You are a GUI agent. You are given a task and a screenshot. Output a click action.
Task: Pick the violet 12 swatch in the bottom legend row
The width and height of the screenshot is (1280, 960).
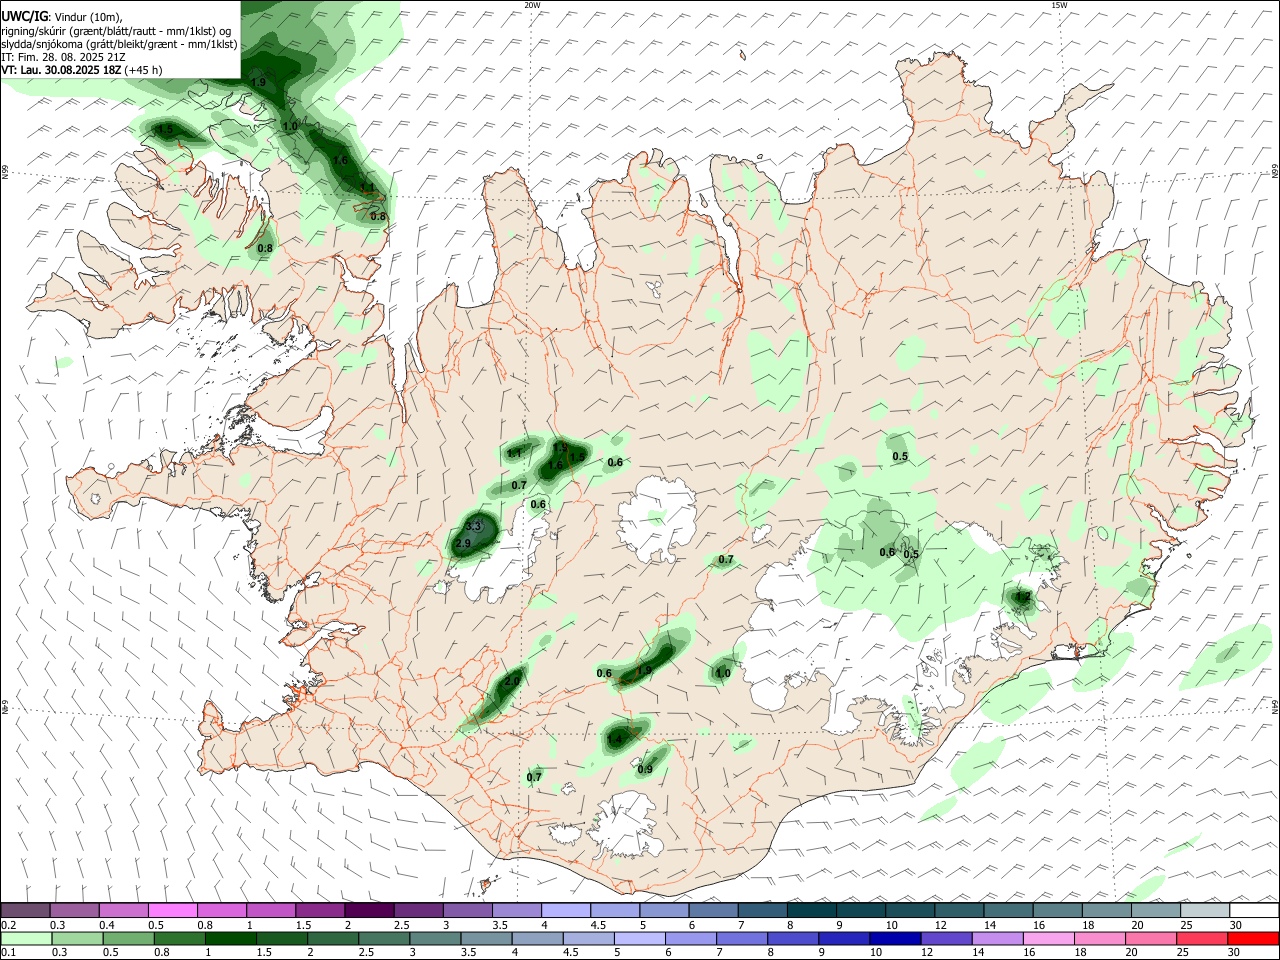[x=946, y=938]
